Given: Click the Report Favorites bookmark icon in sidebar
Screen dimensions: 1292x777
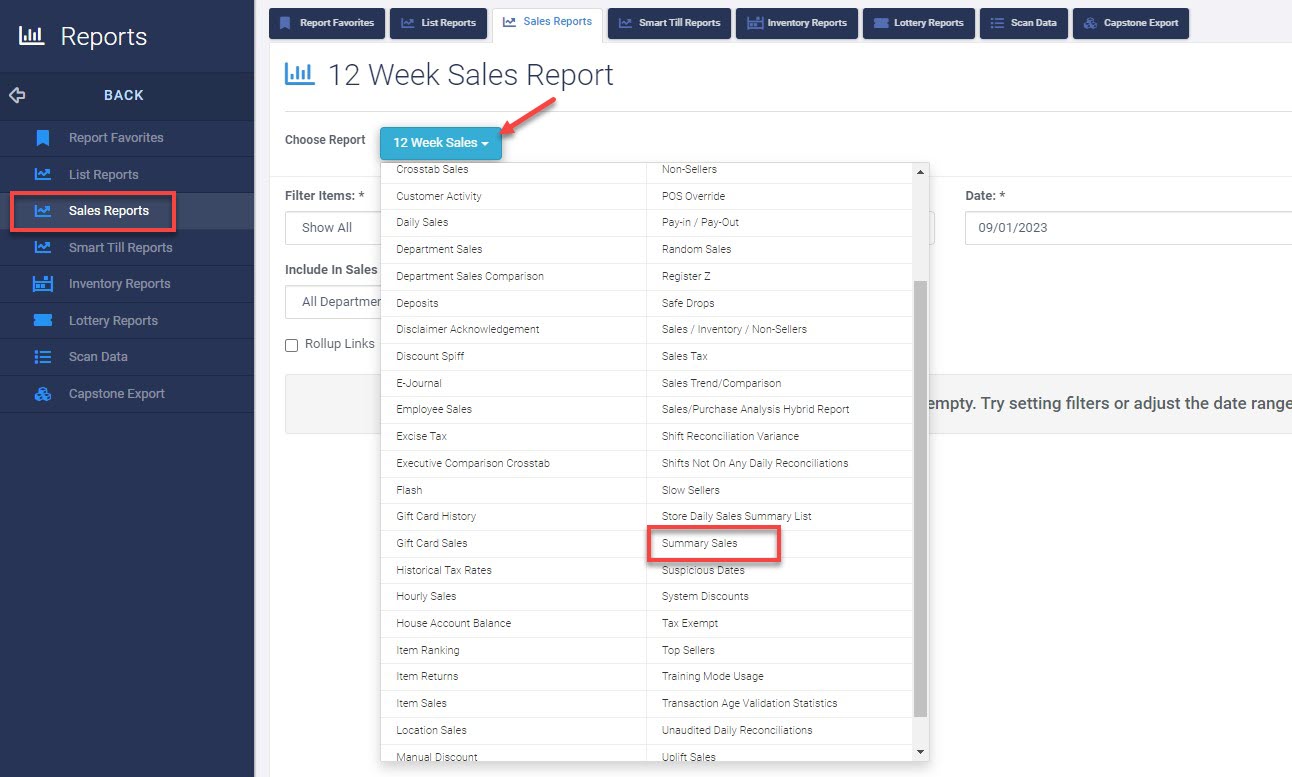Looking at the screenshot, I should 42,138.
